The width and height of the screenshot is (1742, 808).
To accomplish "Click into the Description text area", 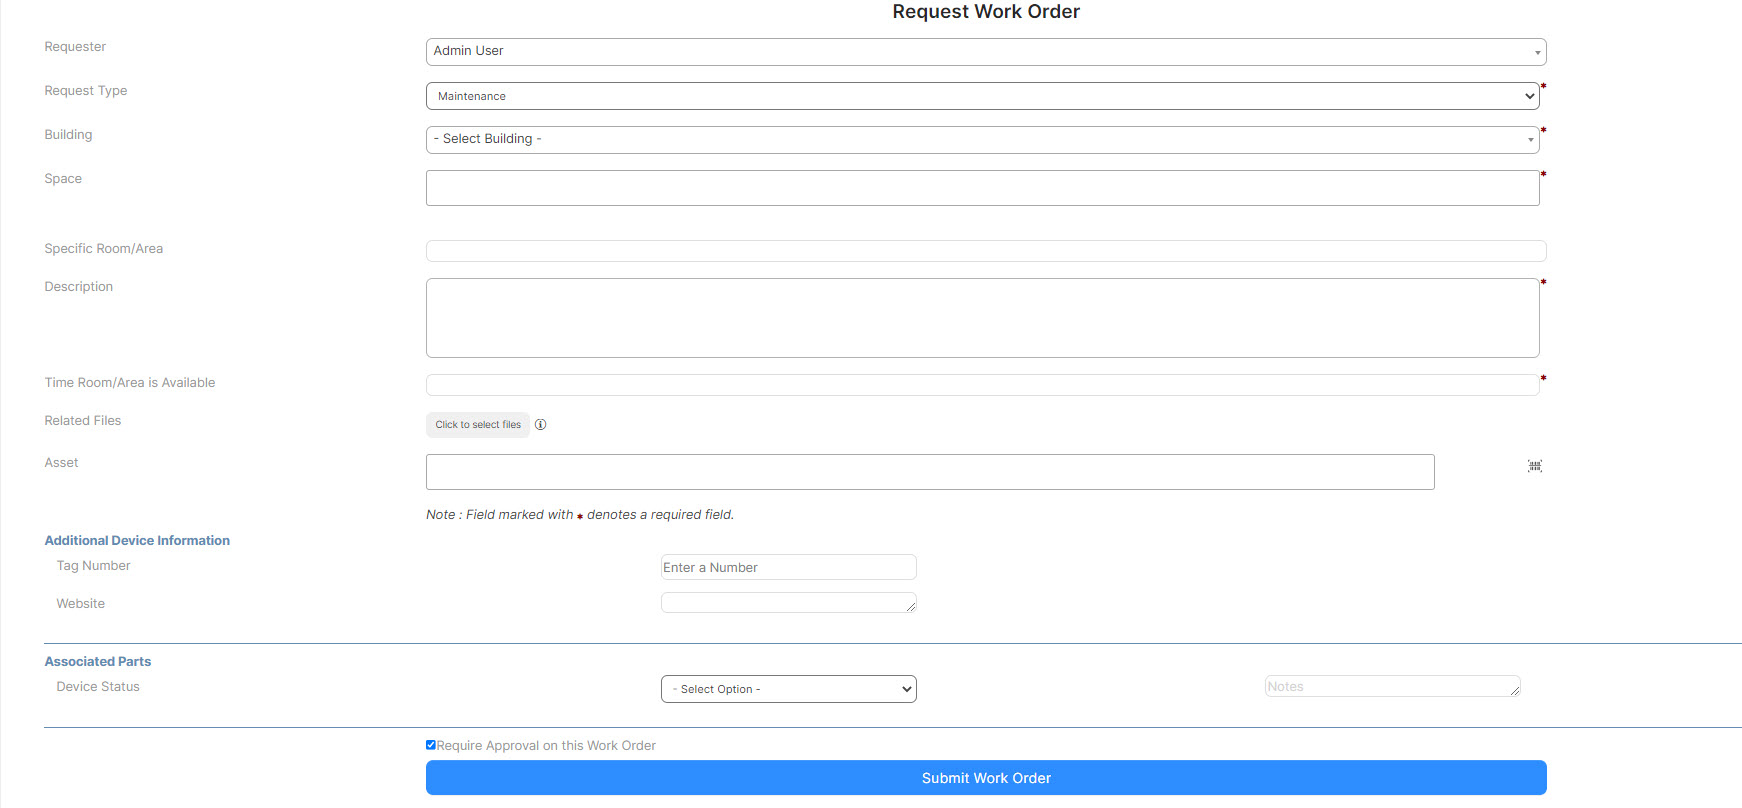I will [983, 318].
